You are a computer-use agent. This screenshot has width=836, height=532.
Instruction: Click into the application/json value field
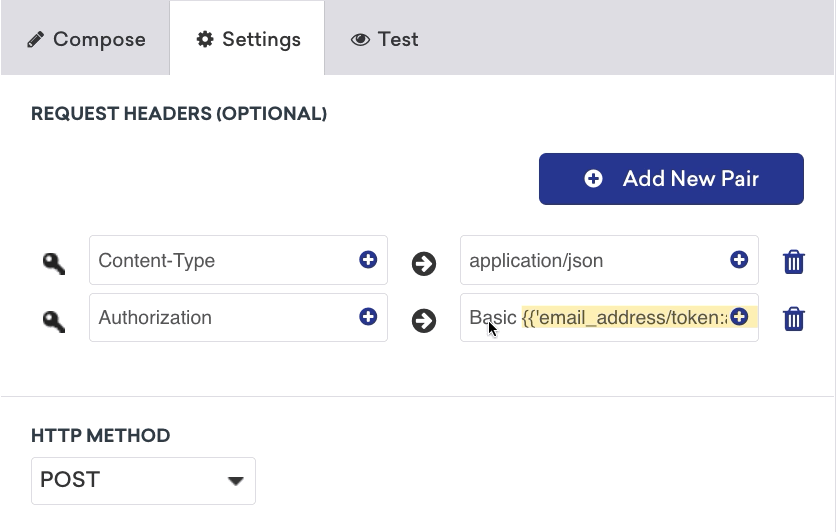590,261
